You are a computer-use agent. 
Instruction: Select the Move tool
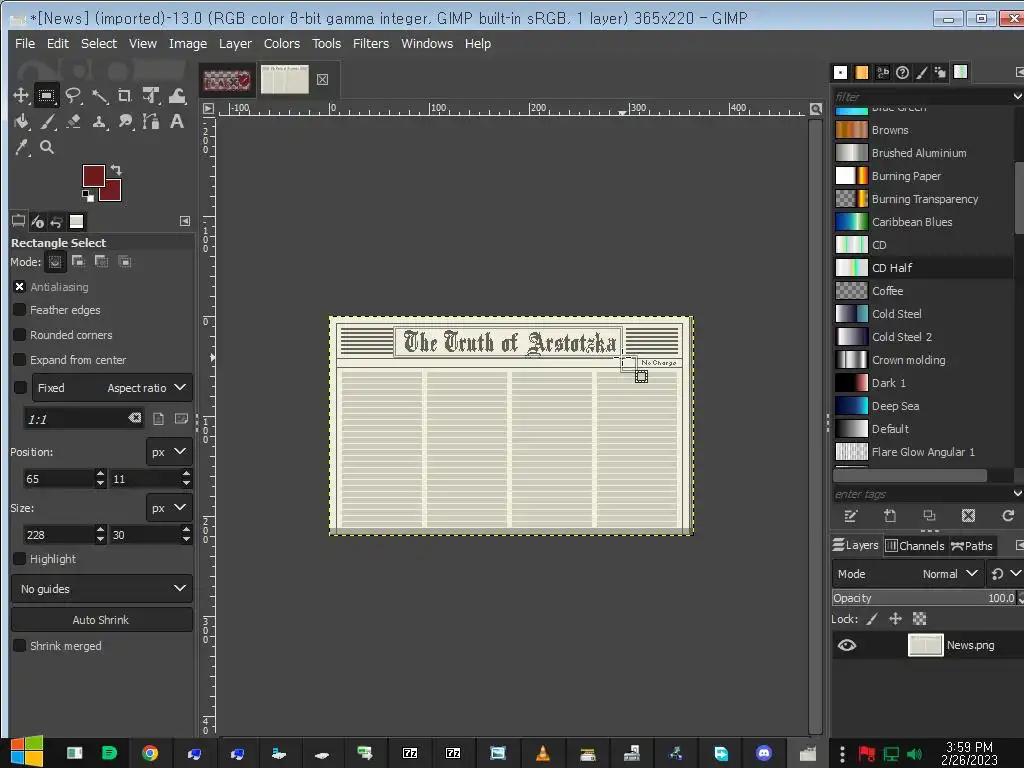[x=21, y=95]
